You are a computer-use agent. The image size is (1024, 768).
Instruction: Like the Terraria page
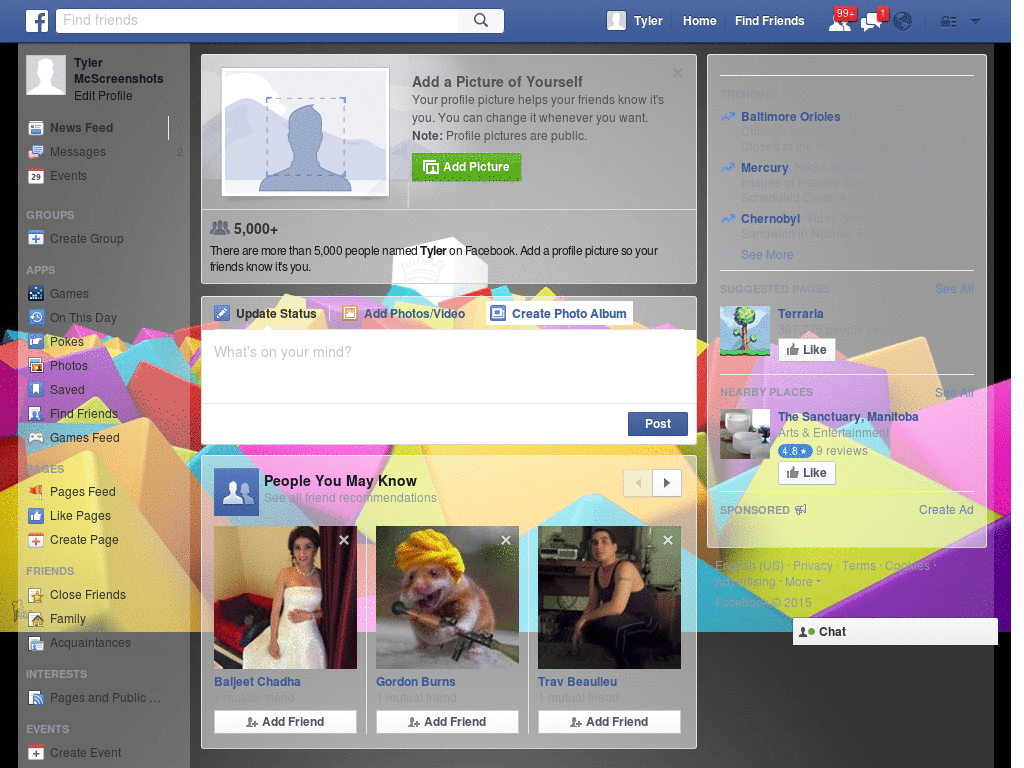(x=807, y=350)
